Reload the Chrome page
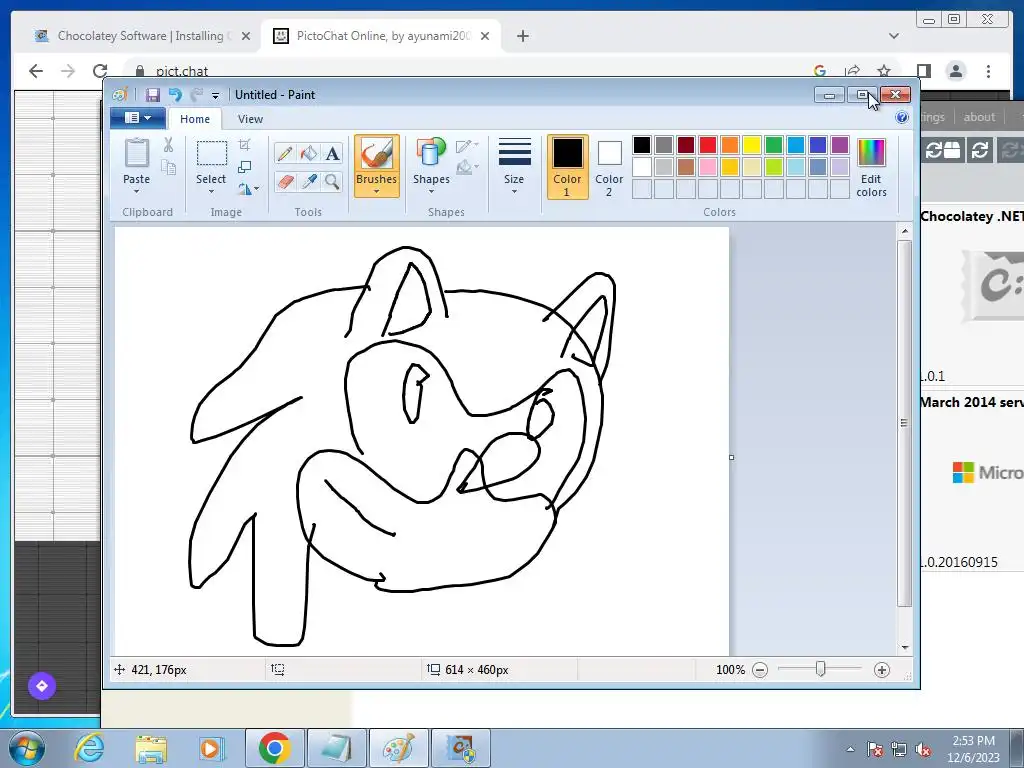 100,71
